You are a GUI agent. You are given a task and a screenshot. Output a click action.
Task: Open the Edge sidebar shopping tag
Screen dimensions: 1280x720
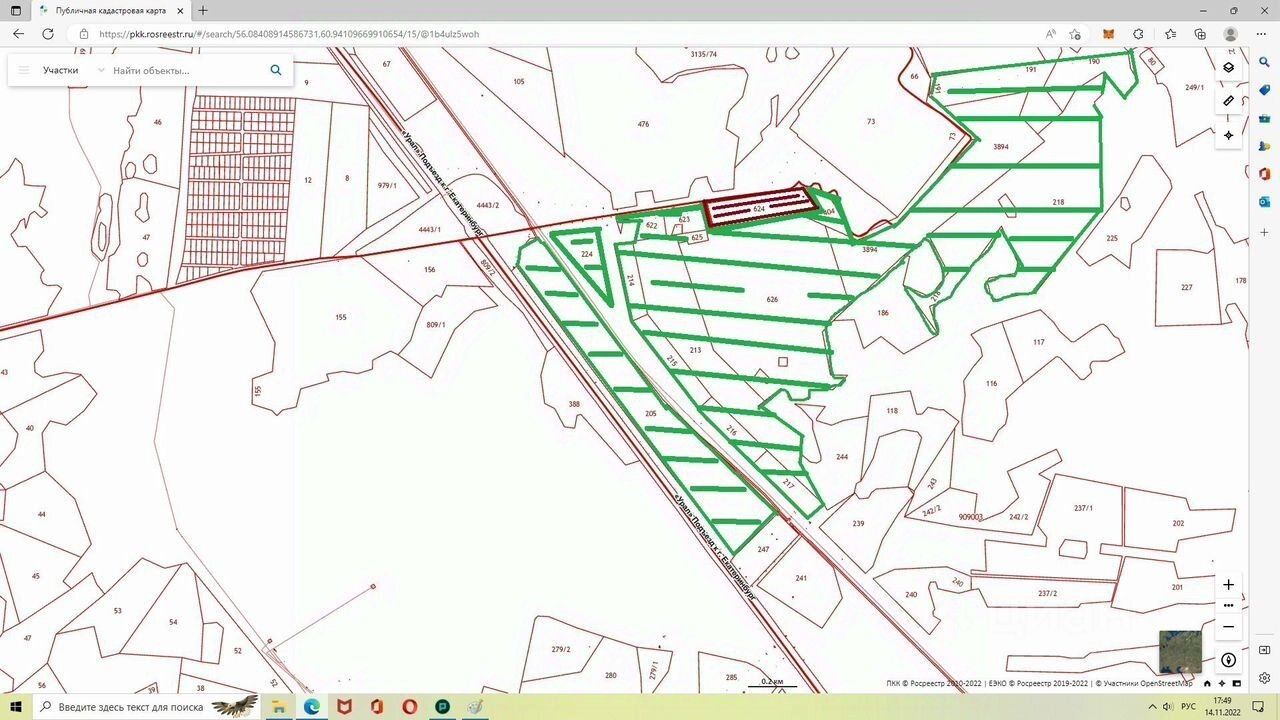point(1265,90)
